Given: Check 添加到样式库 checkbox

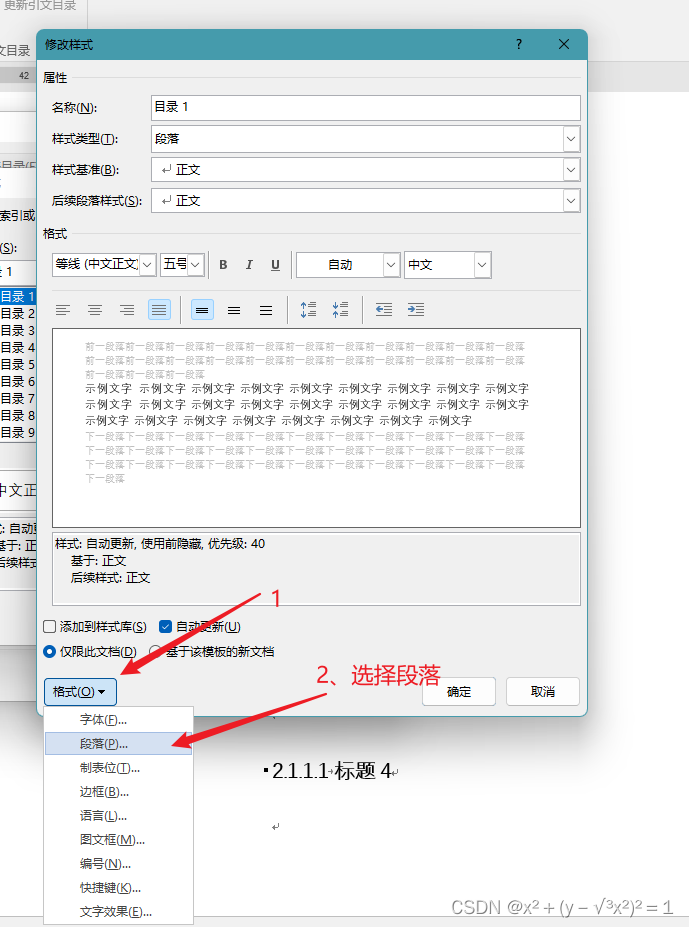Looking at the screenshot, I should click(50, 627).
